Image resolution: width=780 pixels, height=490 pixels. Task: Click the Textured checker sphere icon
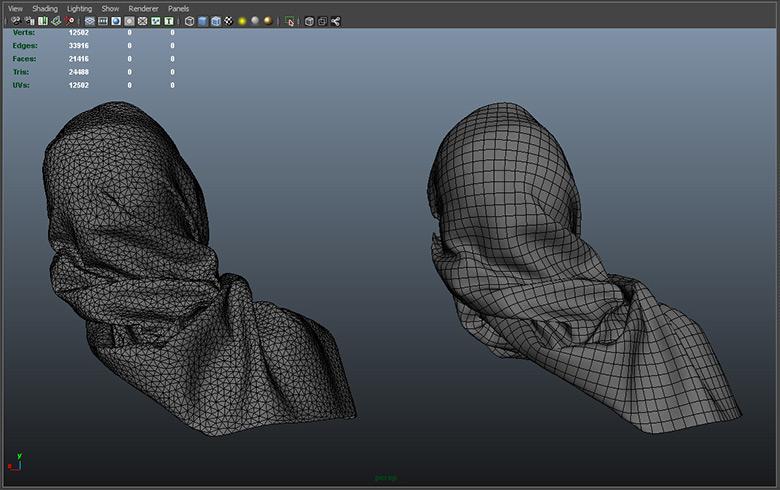point(229,21)
